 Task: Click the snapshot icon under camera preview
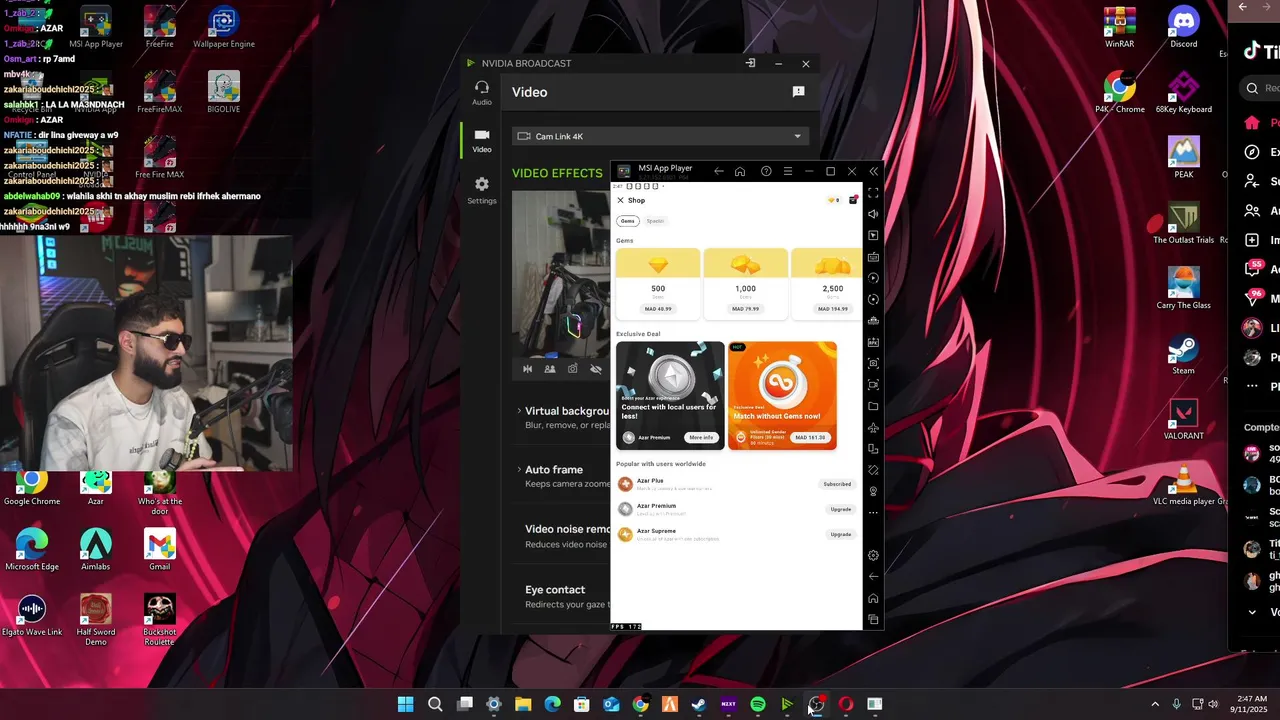coord(572,369)
